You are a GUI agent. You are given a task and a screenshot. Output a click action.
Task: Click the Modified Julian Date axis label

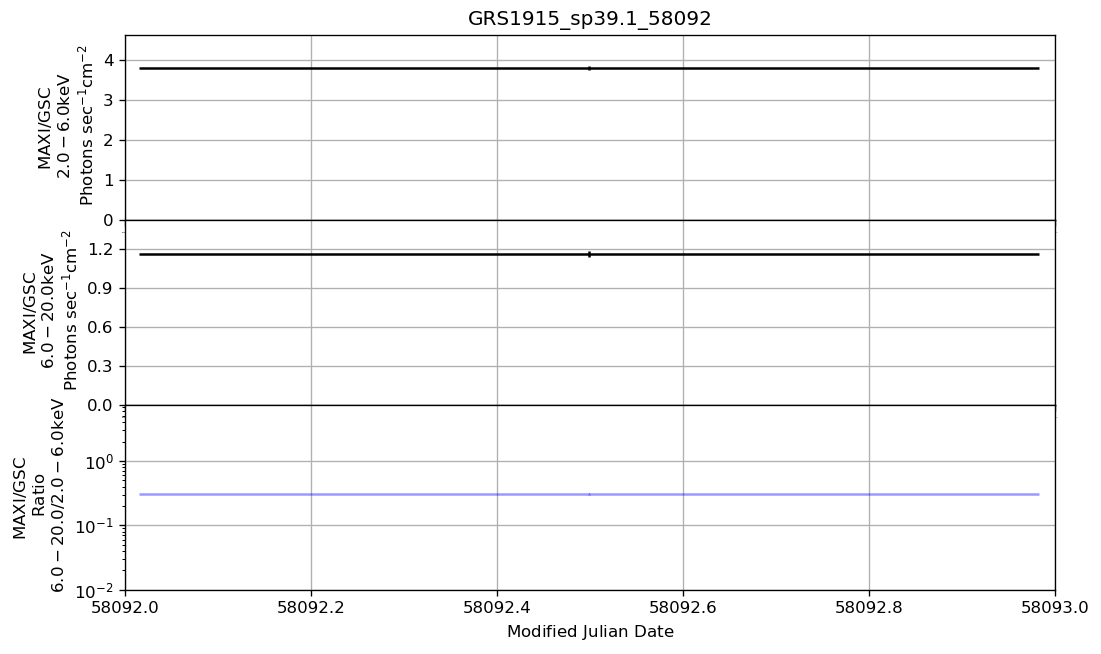click(x=590, y=632)
